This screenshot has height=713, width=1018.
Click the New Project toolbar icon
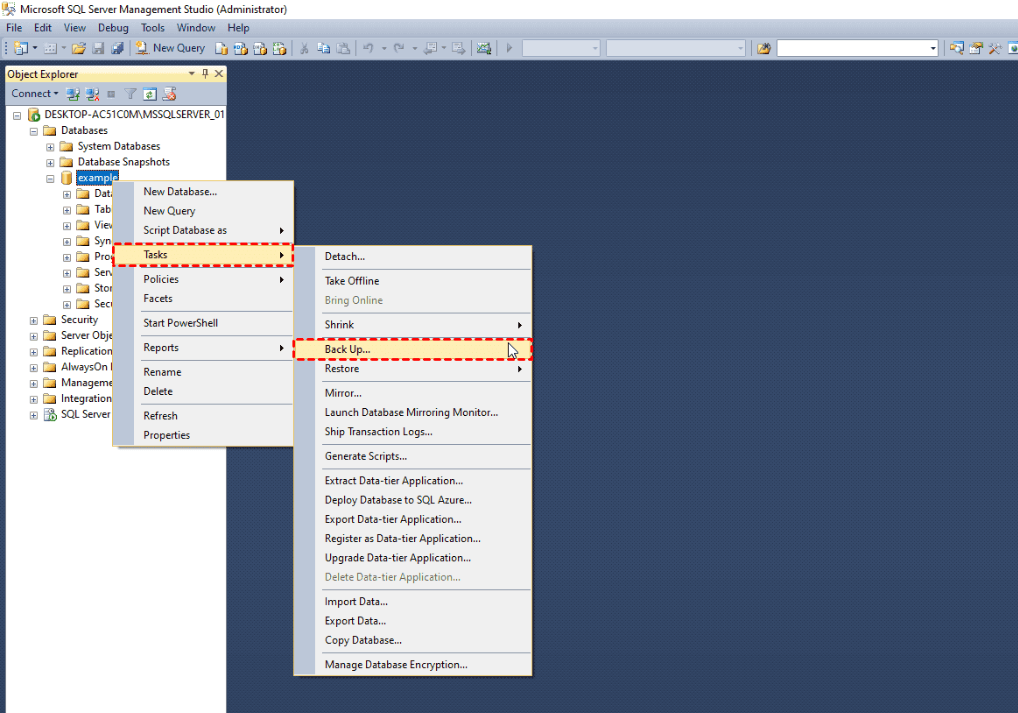pos(21,48)
